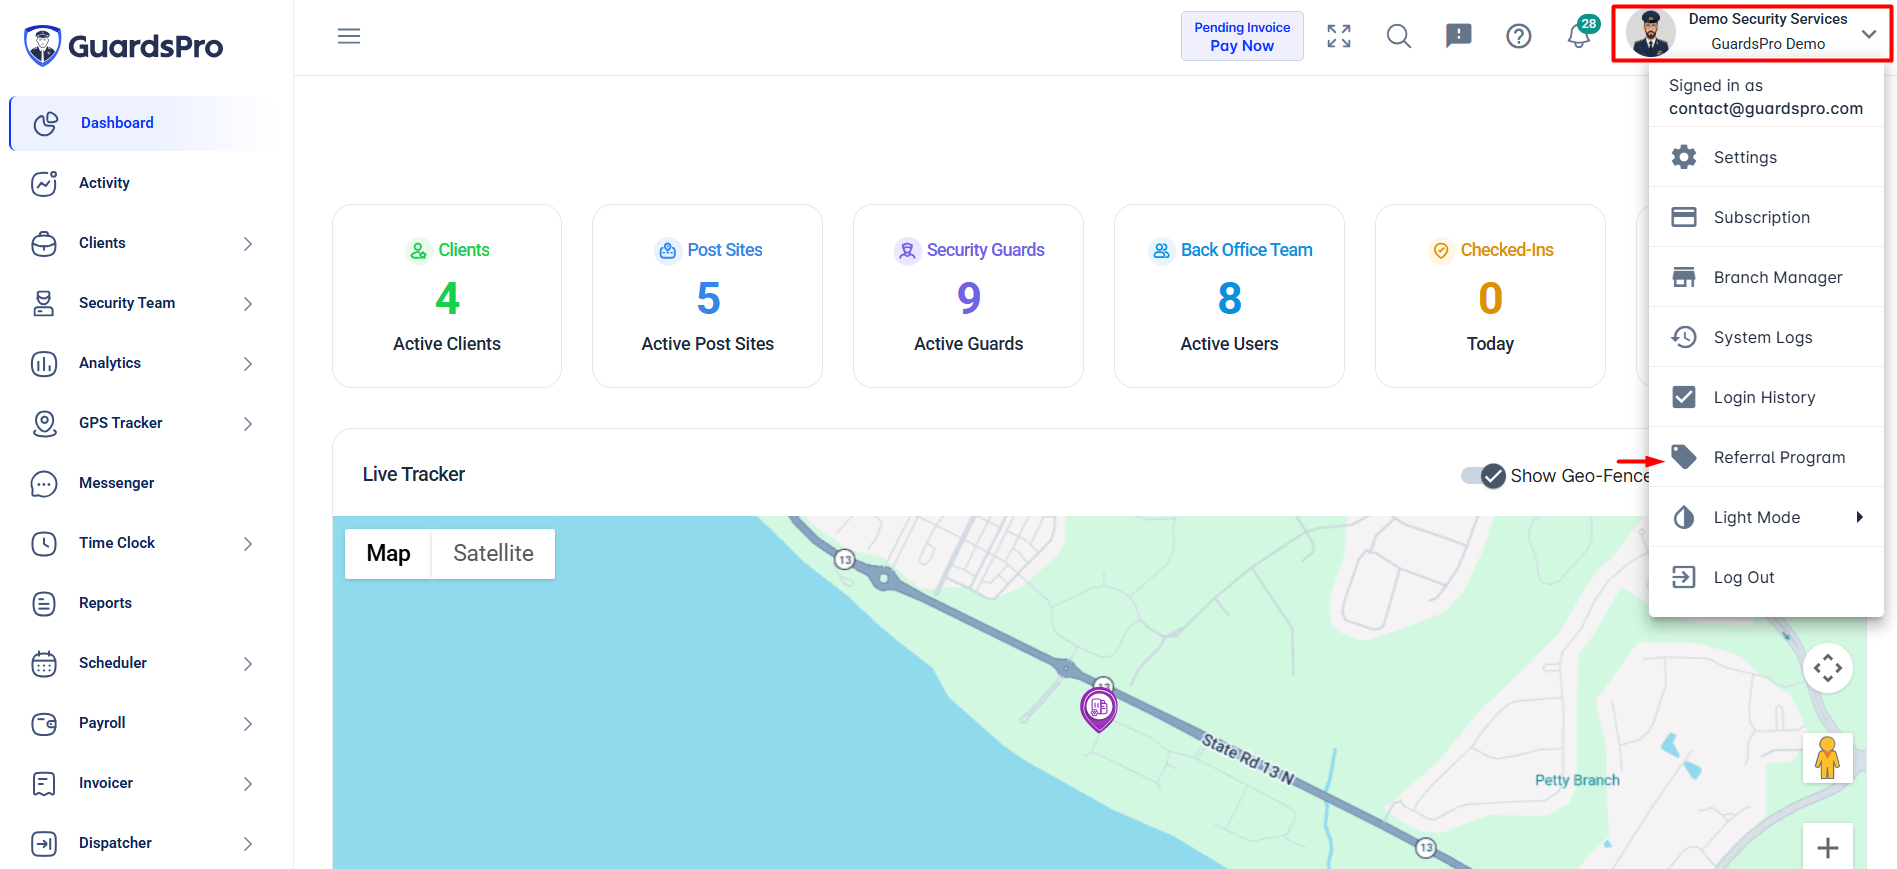The width and height of the screenshot is (1897, 869).
Task: Select Login History in the account menu
Action: coord(1766,397)
